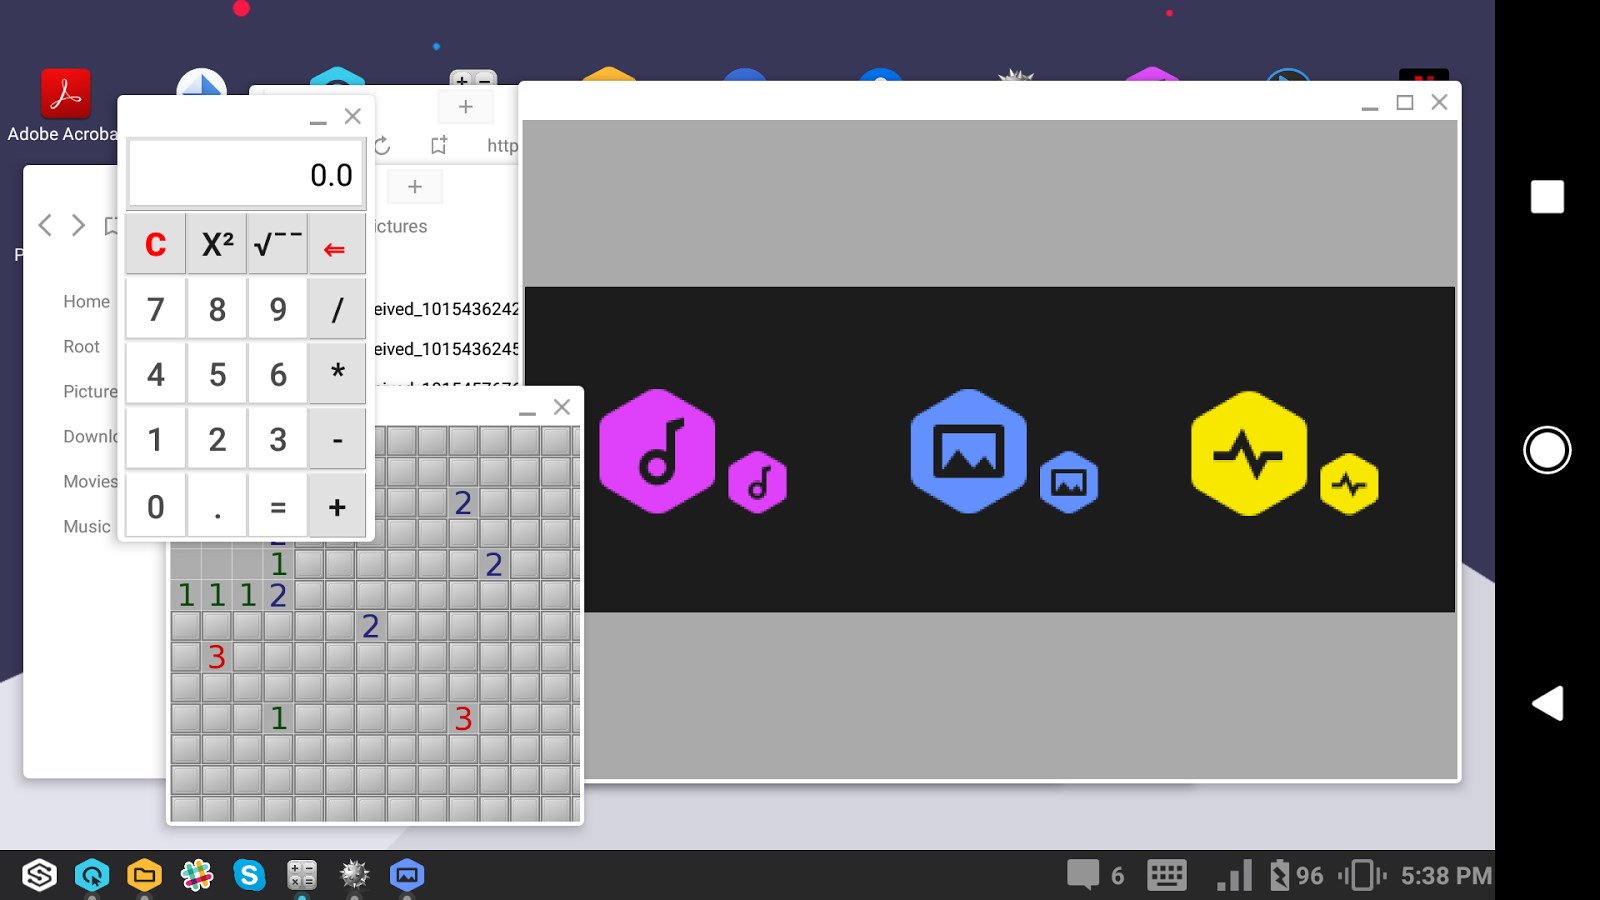This screenshot has height=900, width=1600.
Task: Select Downloads in the file manager sidebar
Action: [93, 436]
